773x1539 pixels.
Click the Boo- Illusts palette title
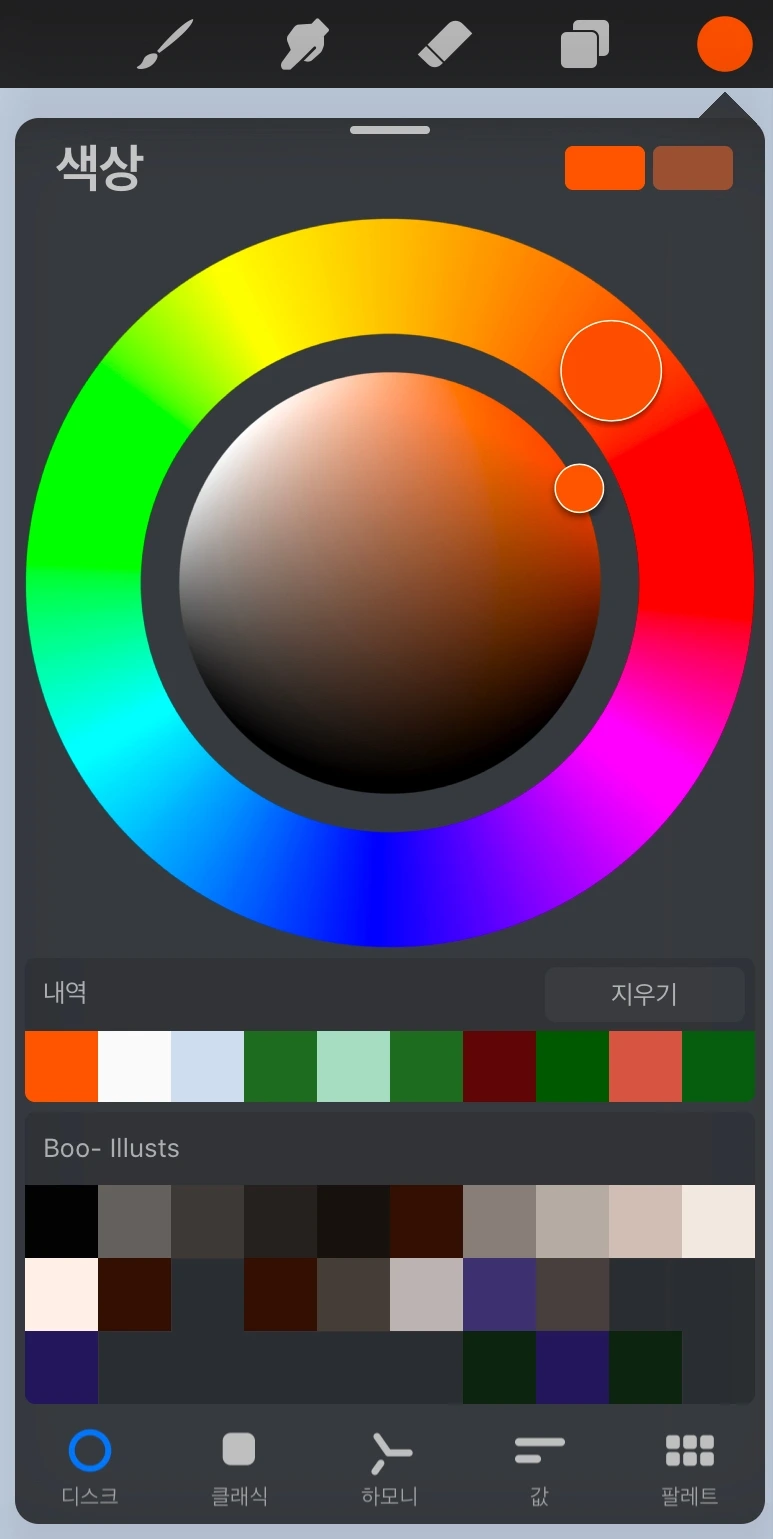coord(111,1148)
